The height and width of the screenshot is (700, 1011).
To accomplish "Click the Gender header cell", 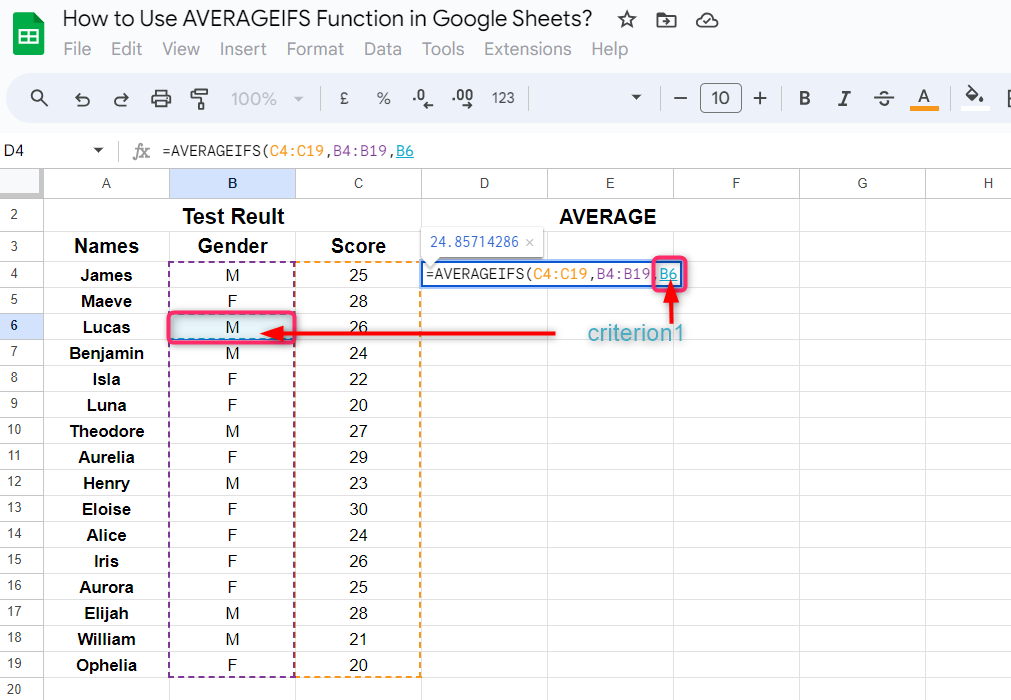I will coord(232,246).
